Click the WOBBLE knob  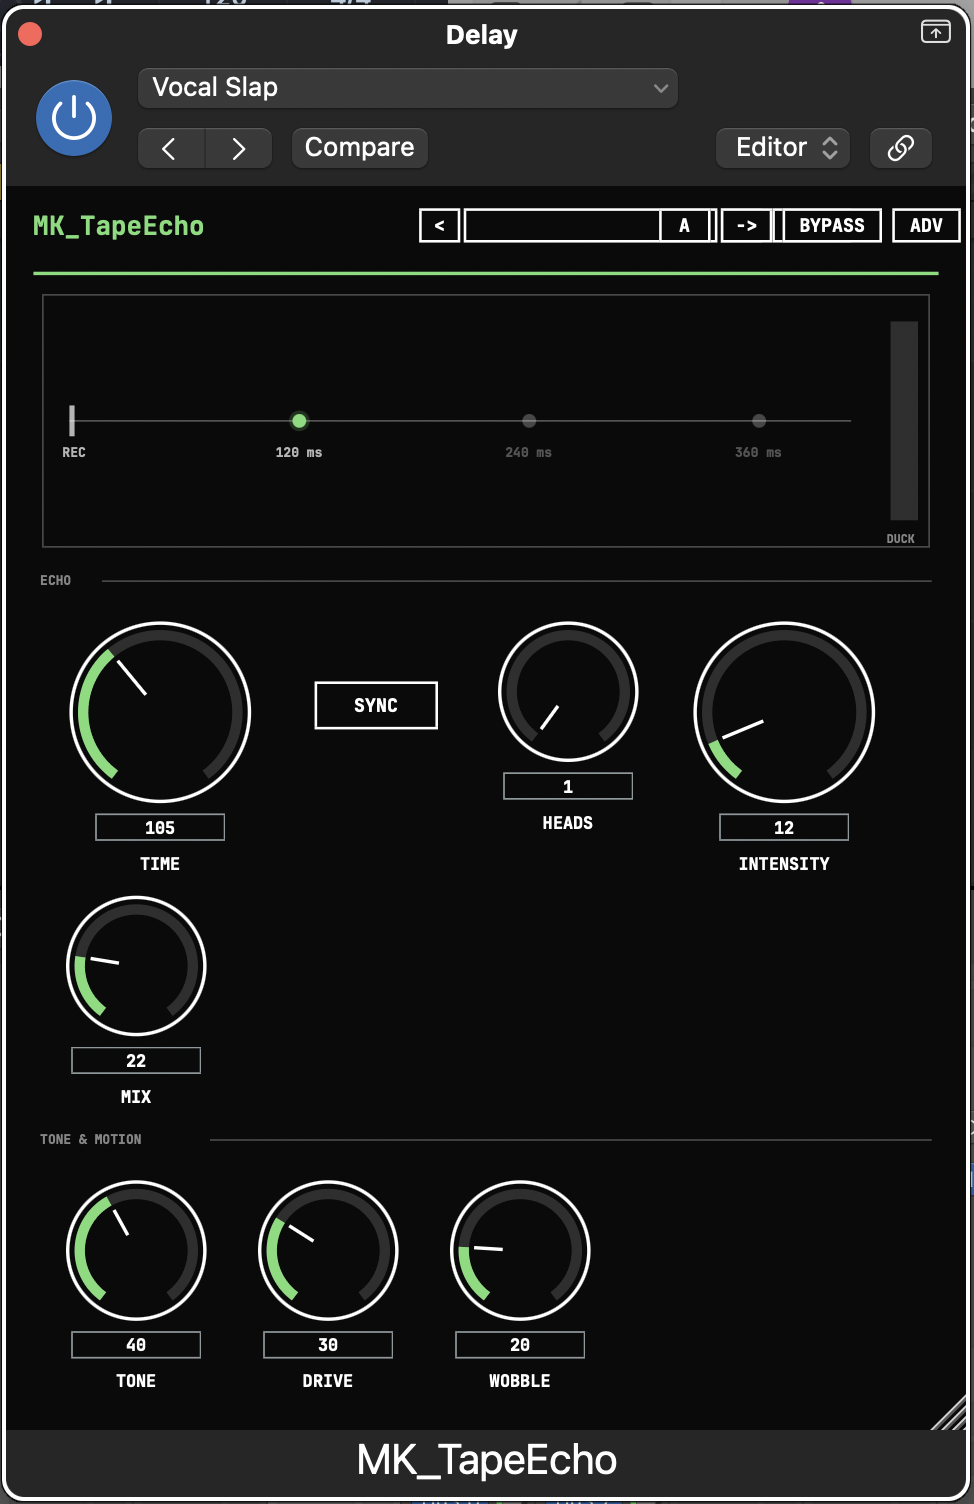520,1250
